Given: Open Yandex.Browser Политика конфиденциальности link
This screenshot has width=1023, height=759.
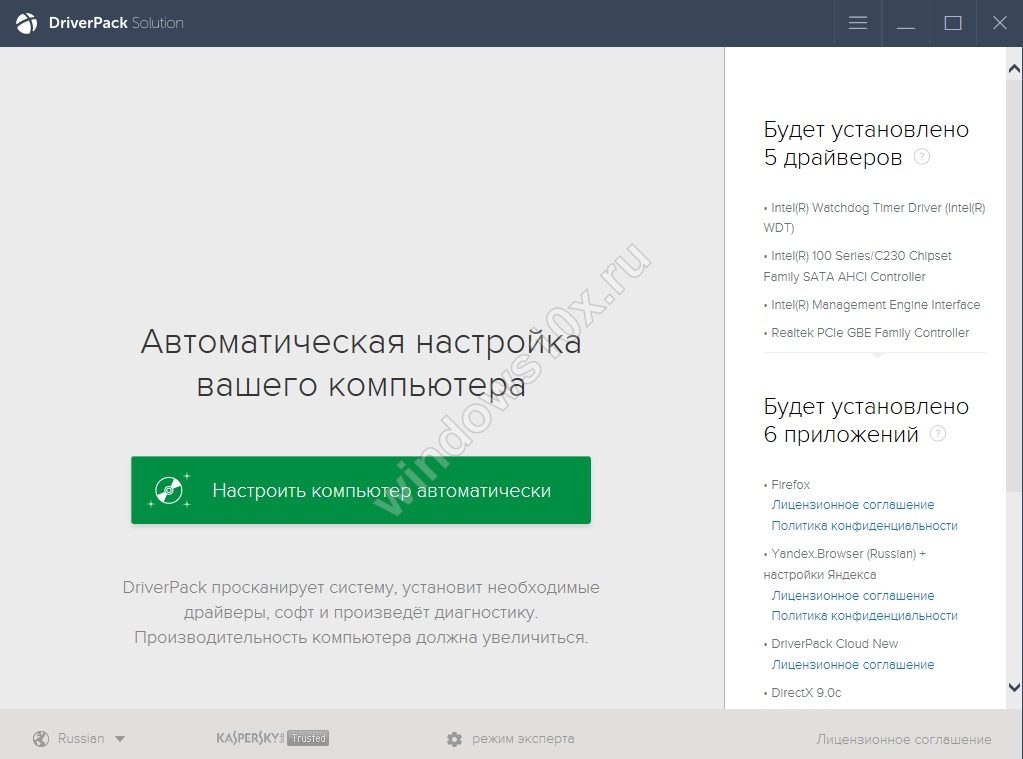Looking at the screenshot, I should [x=864, y=616].
